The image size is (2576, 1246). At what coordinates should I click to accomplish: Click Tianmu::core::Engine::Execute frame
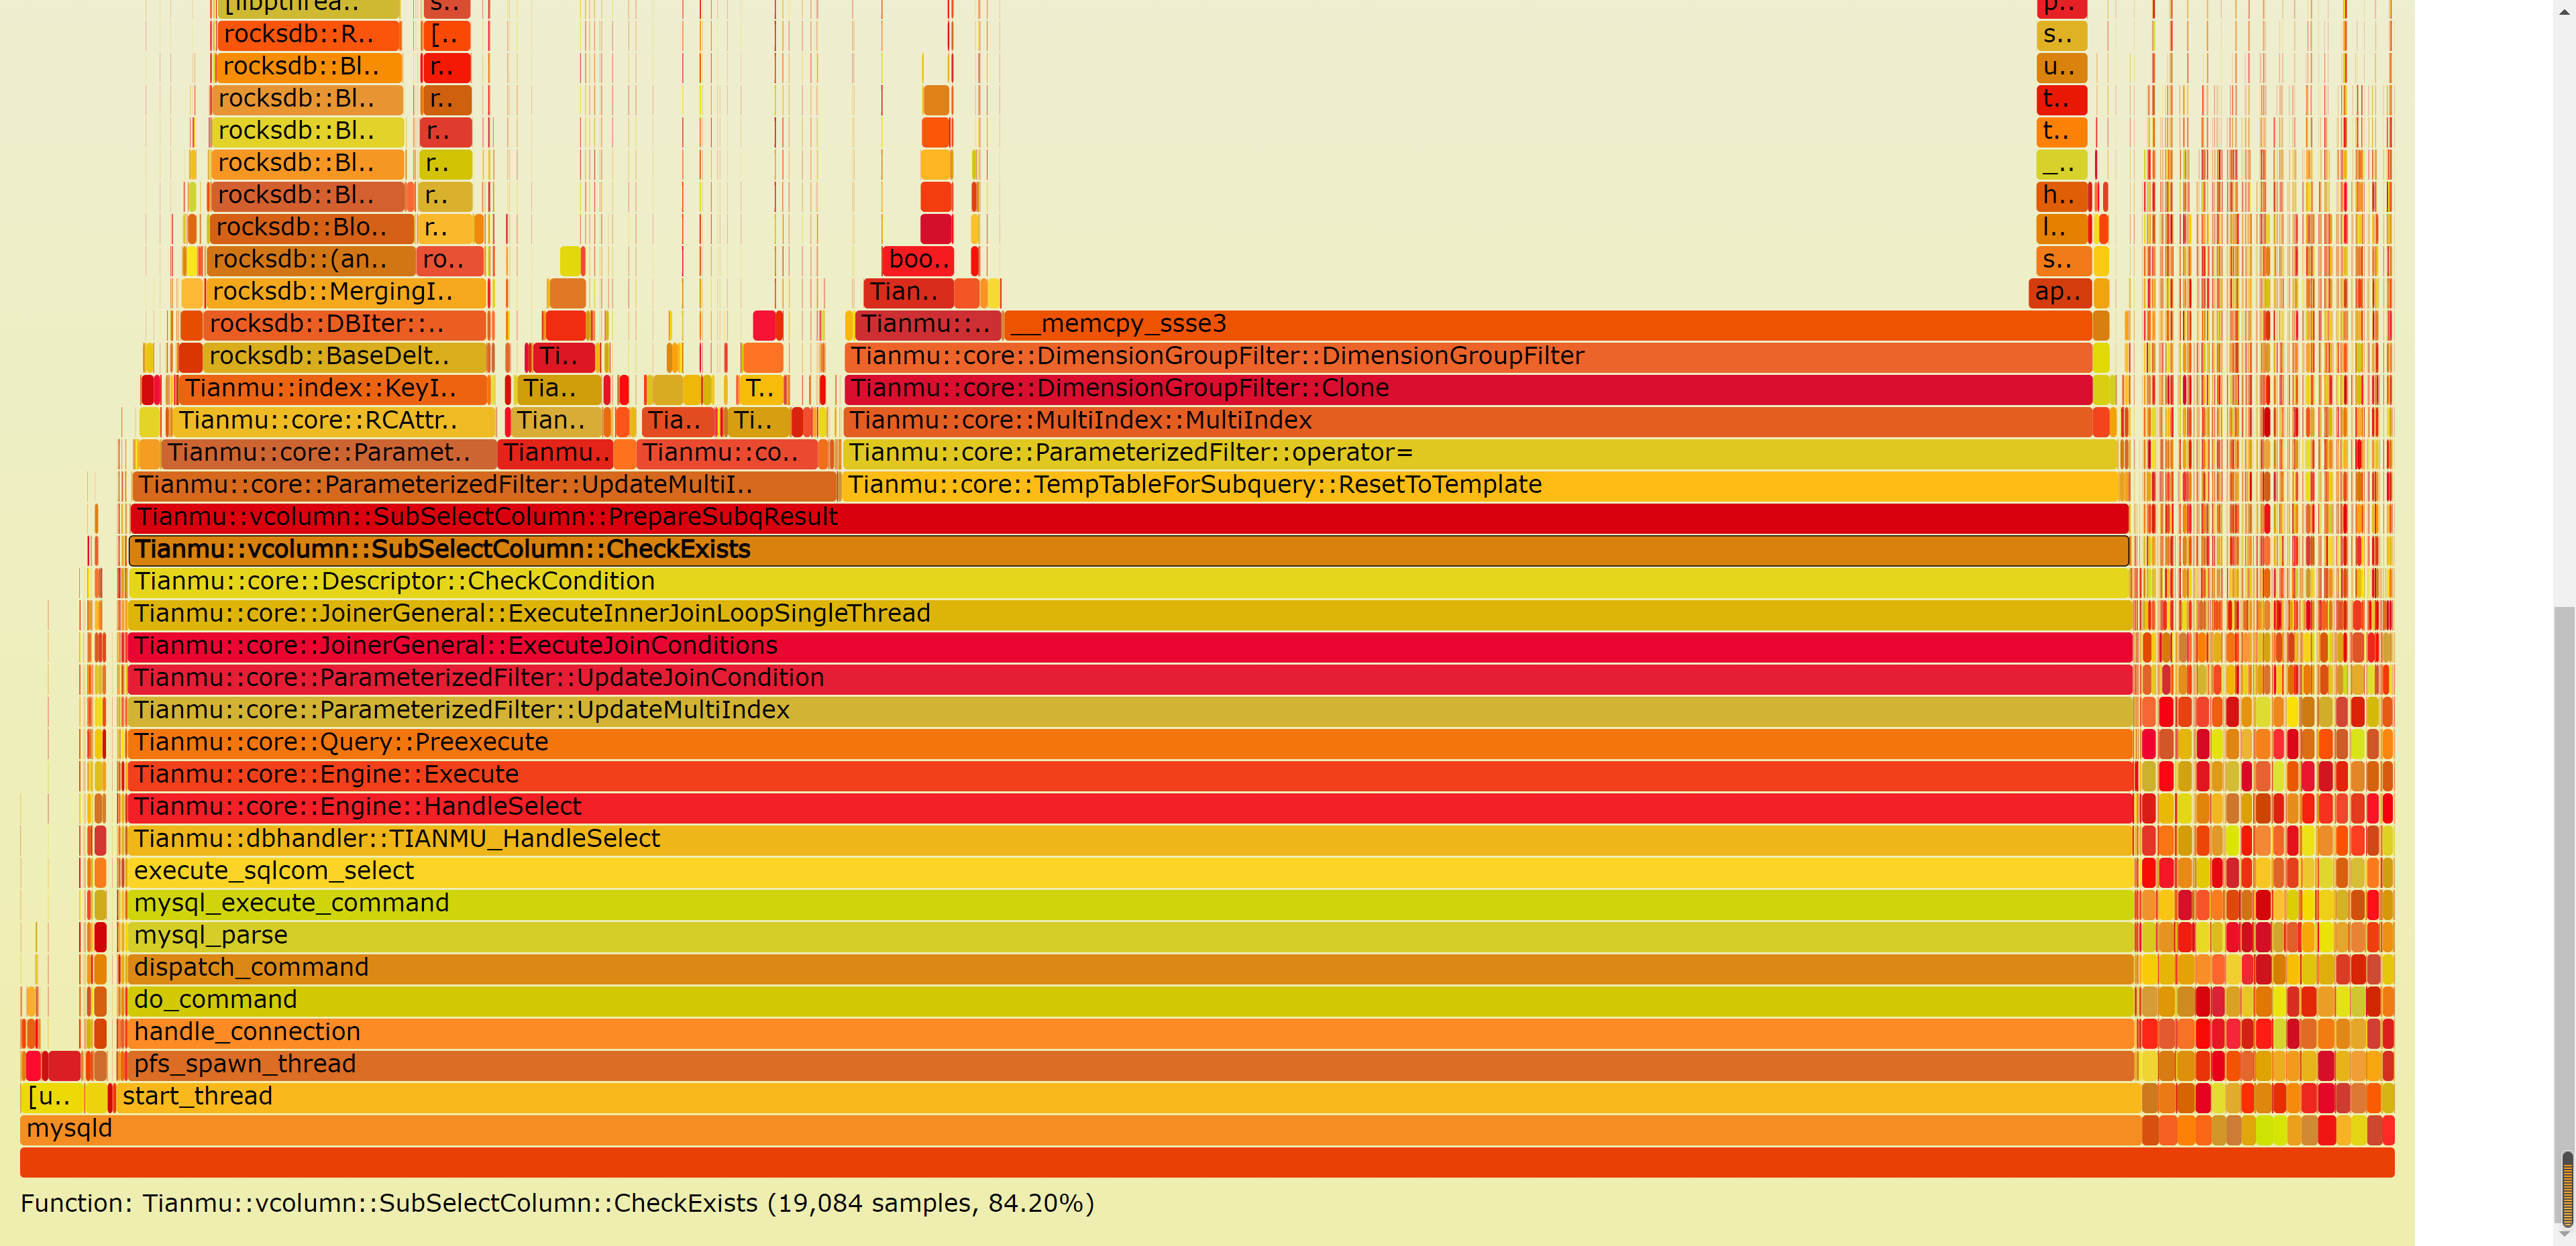pos(1131,775)
